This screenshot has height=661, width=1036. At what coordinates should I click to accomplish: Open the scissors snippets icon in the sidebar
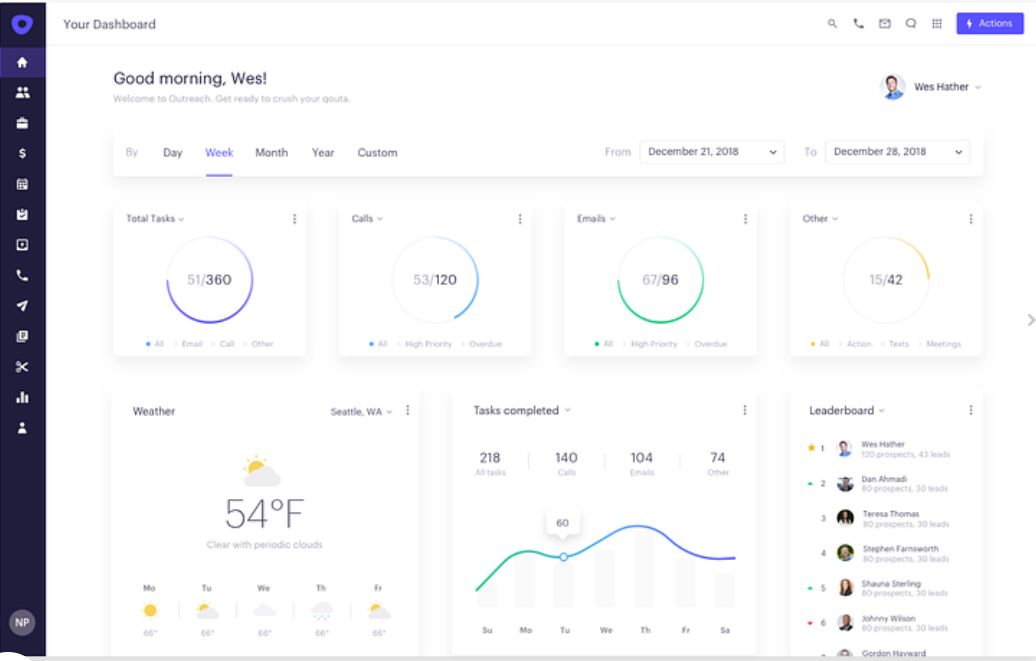click(x=22, y=367)
